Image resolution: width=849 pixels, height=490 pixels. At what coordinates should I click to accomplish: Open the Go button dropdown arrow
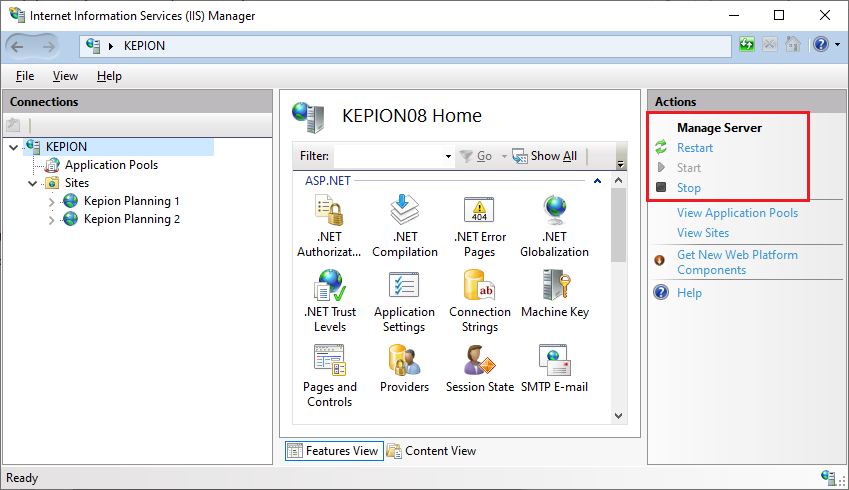coord(504,156)
